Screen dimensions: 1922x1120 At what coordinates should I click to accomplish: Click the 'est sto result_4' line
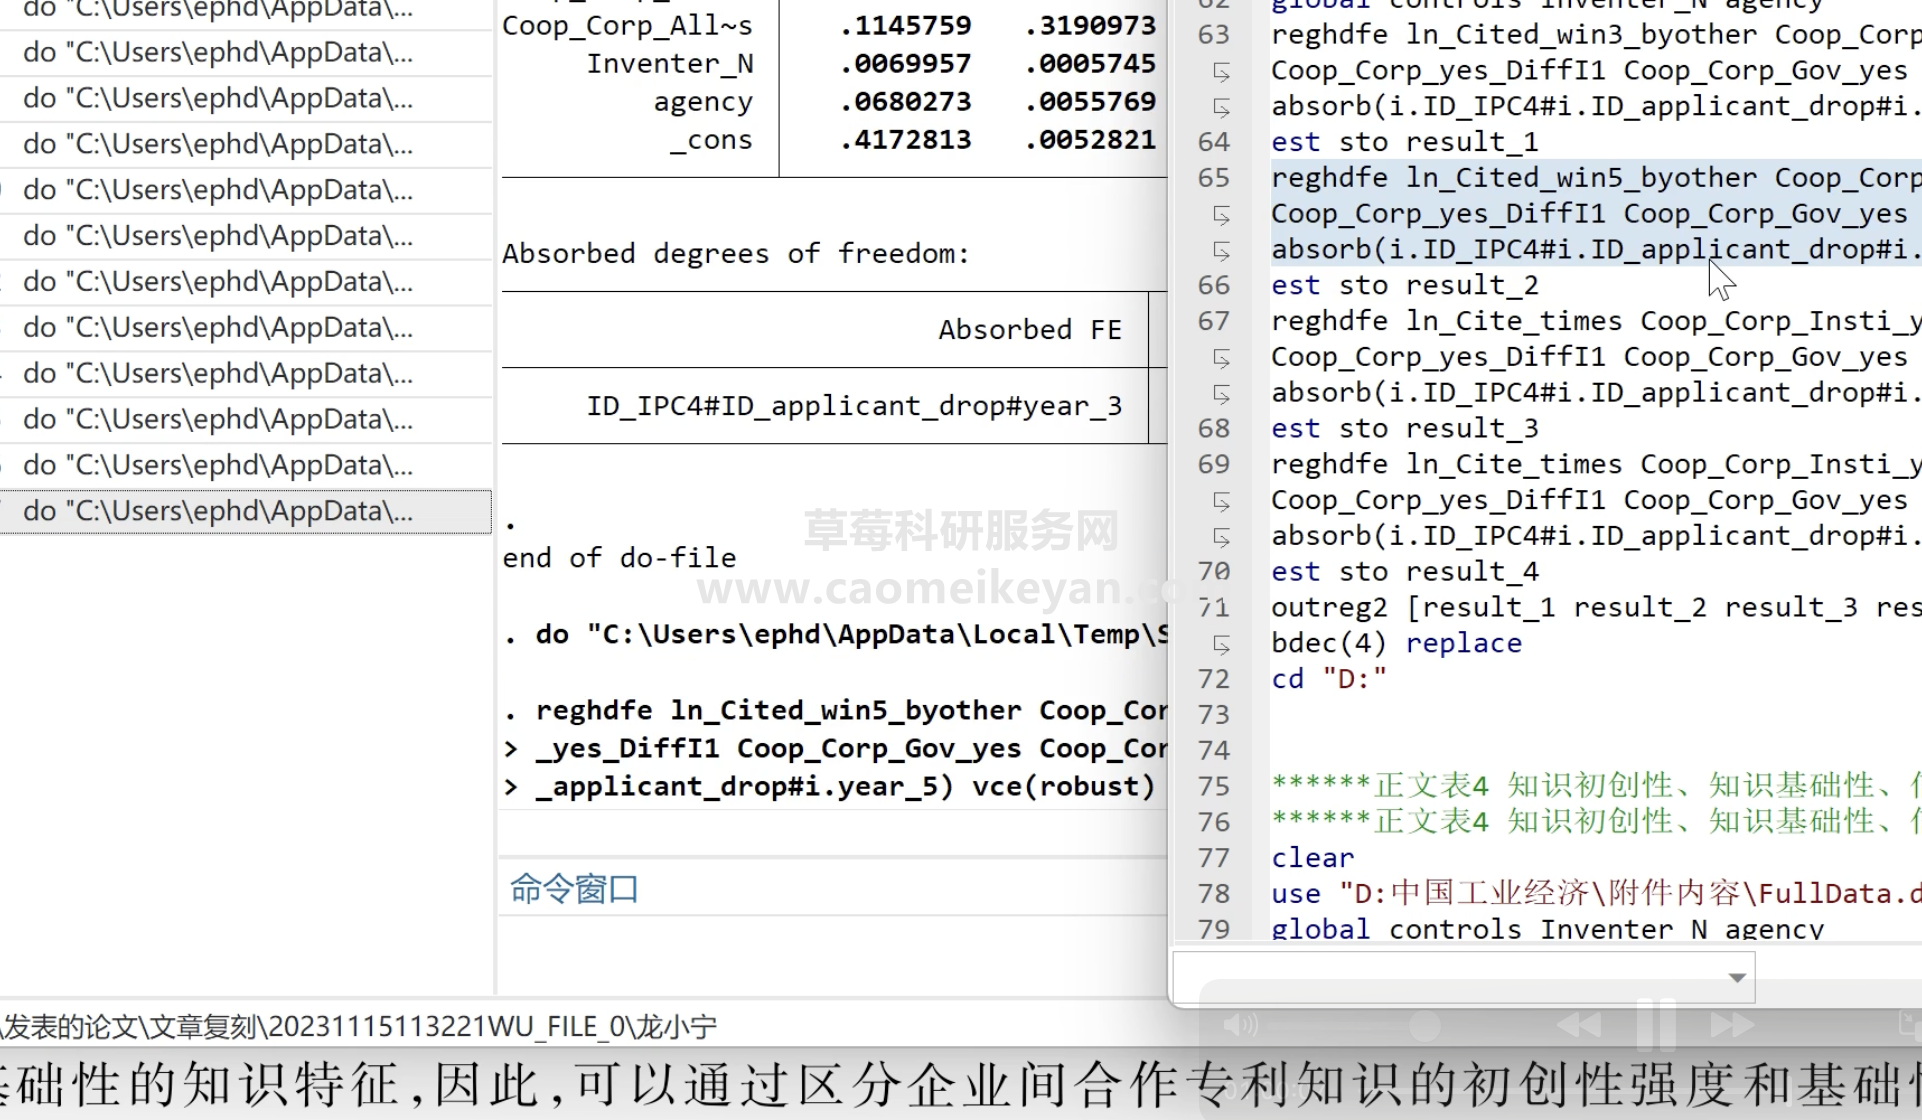click(1404, 571)
